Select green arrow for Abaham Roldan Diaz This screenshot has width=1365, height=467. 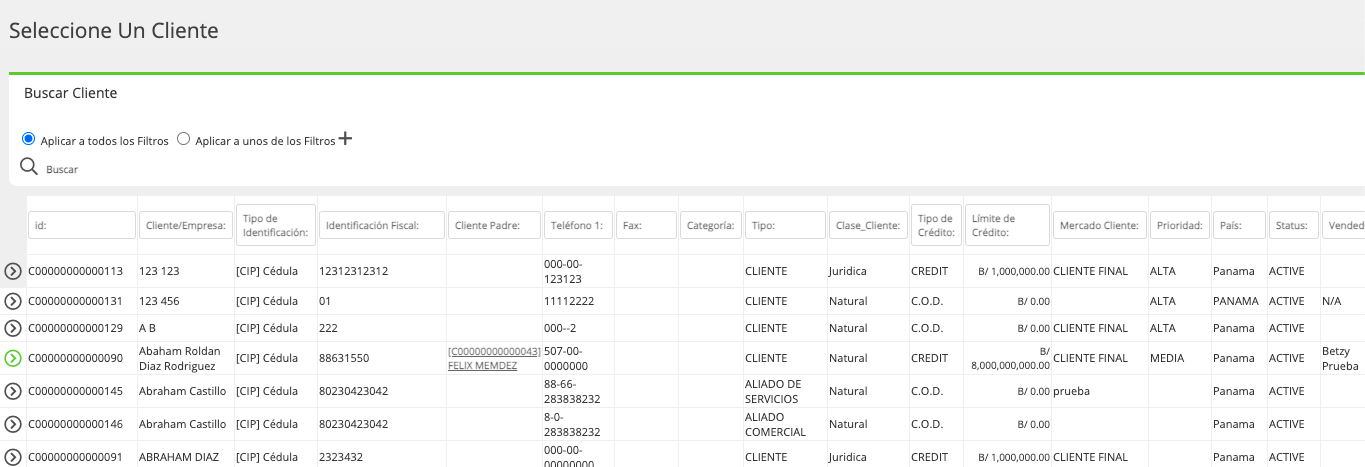(x=13, y=358)
